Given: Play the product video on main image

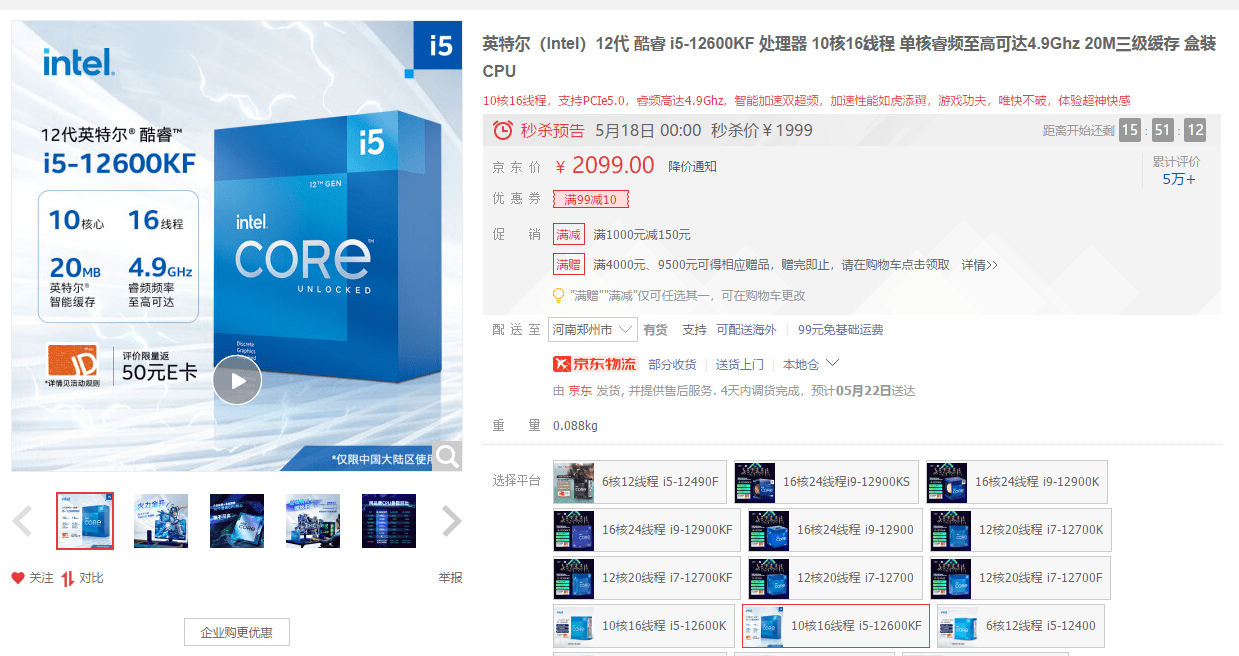Looking at the screenshot, I should click(x=237, y=380).
